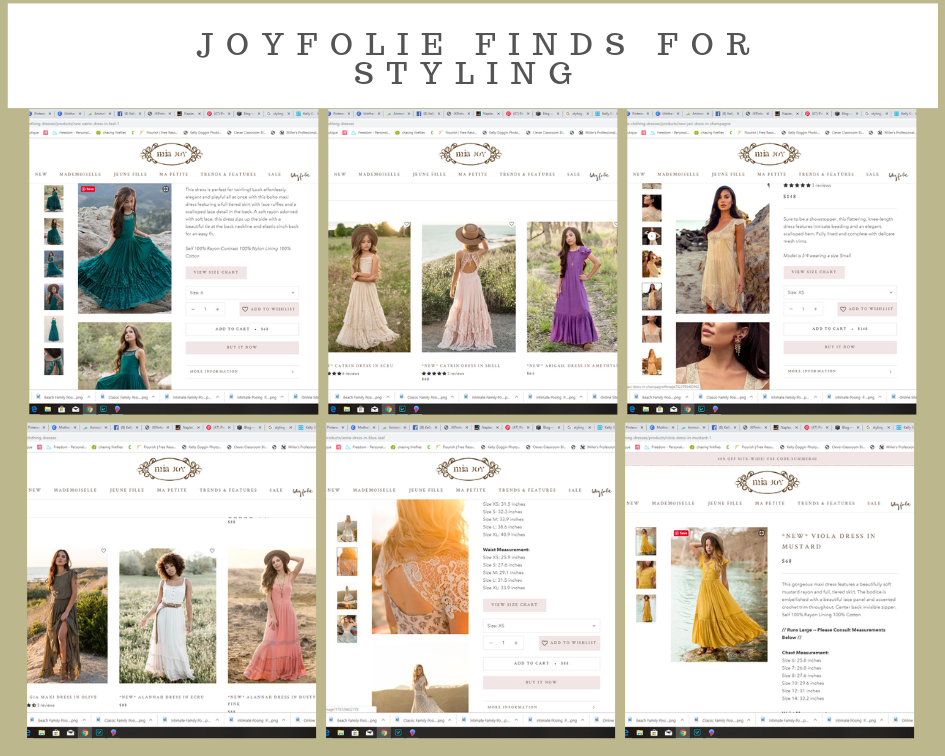Click Waist Measurement heading on lace-back dress page
The image size is (945, 756).
(x=506, y=550)
